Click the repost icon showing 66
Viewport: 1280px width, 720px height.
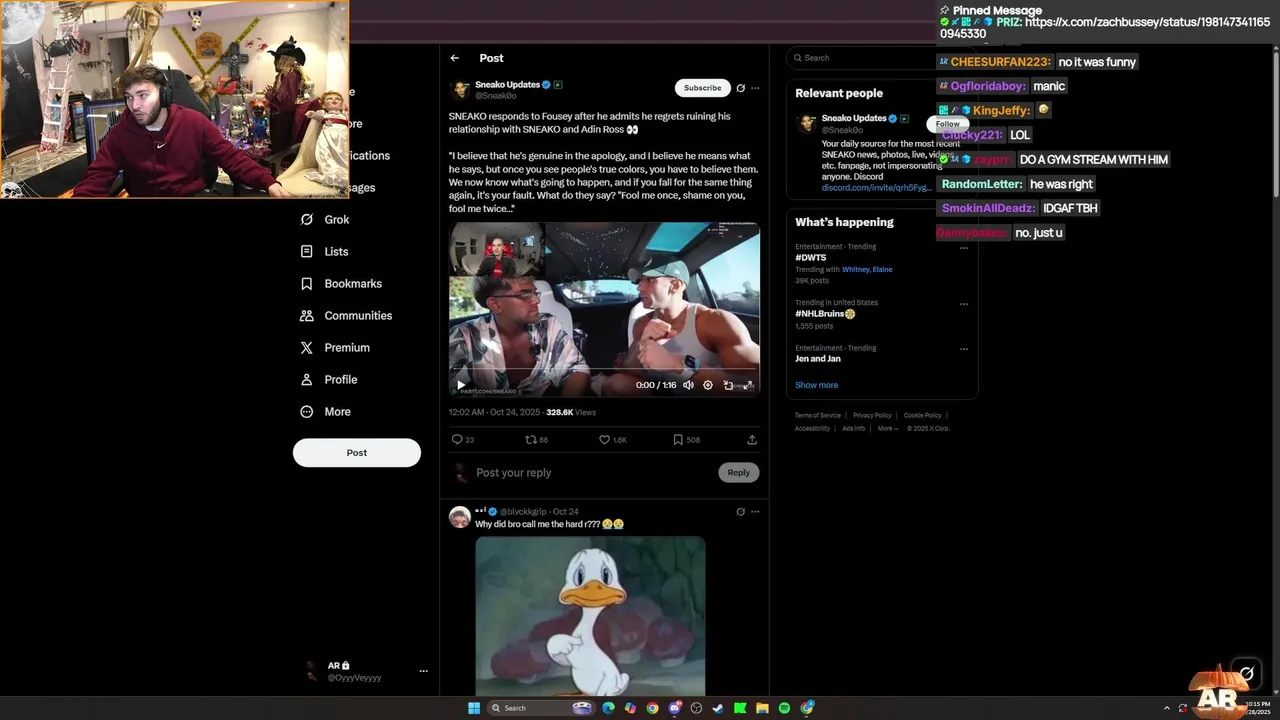click(x=537, y=440)
